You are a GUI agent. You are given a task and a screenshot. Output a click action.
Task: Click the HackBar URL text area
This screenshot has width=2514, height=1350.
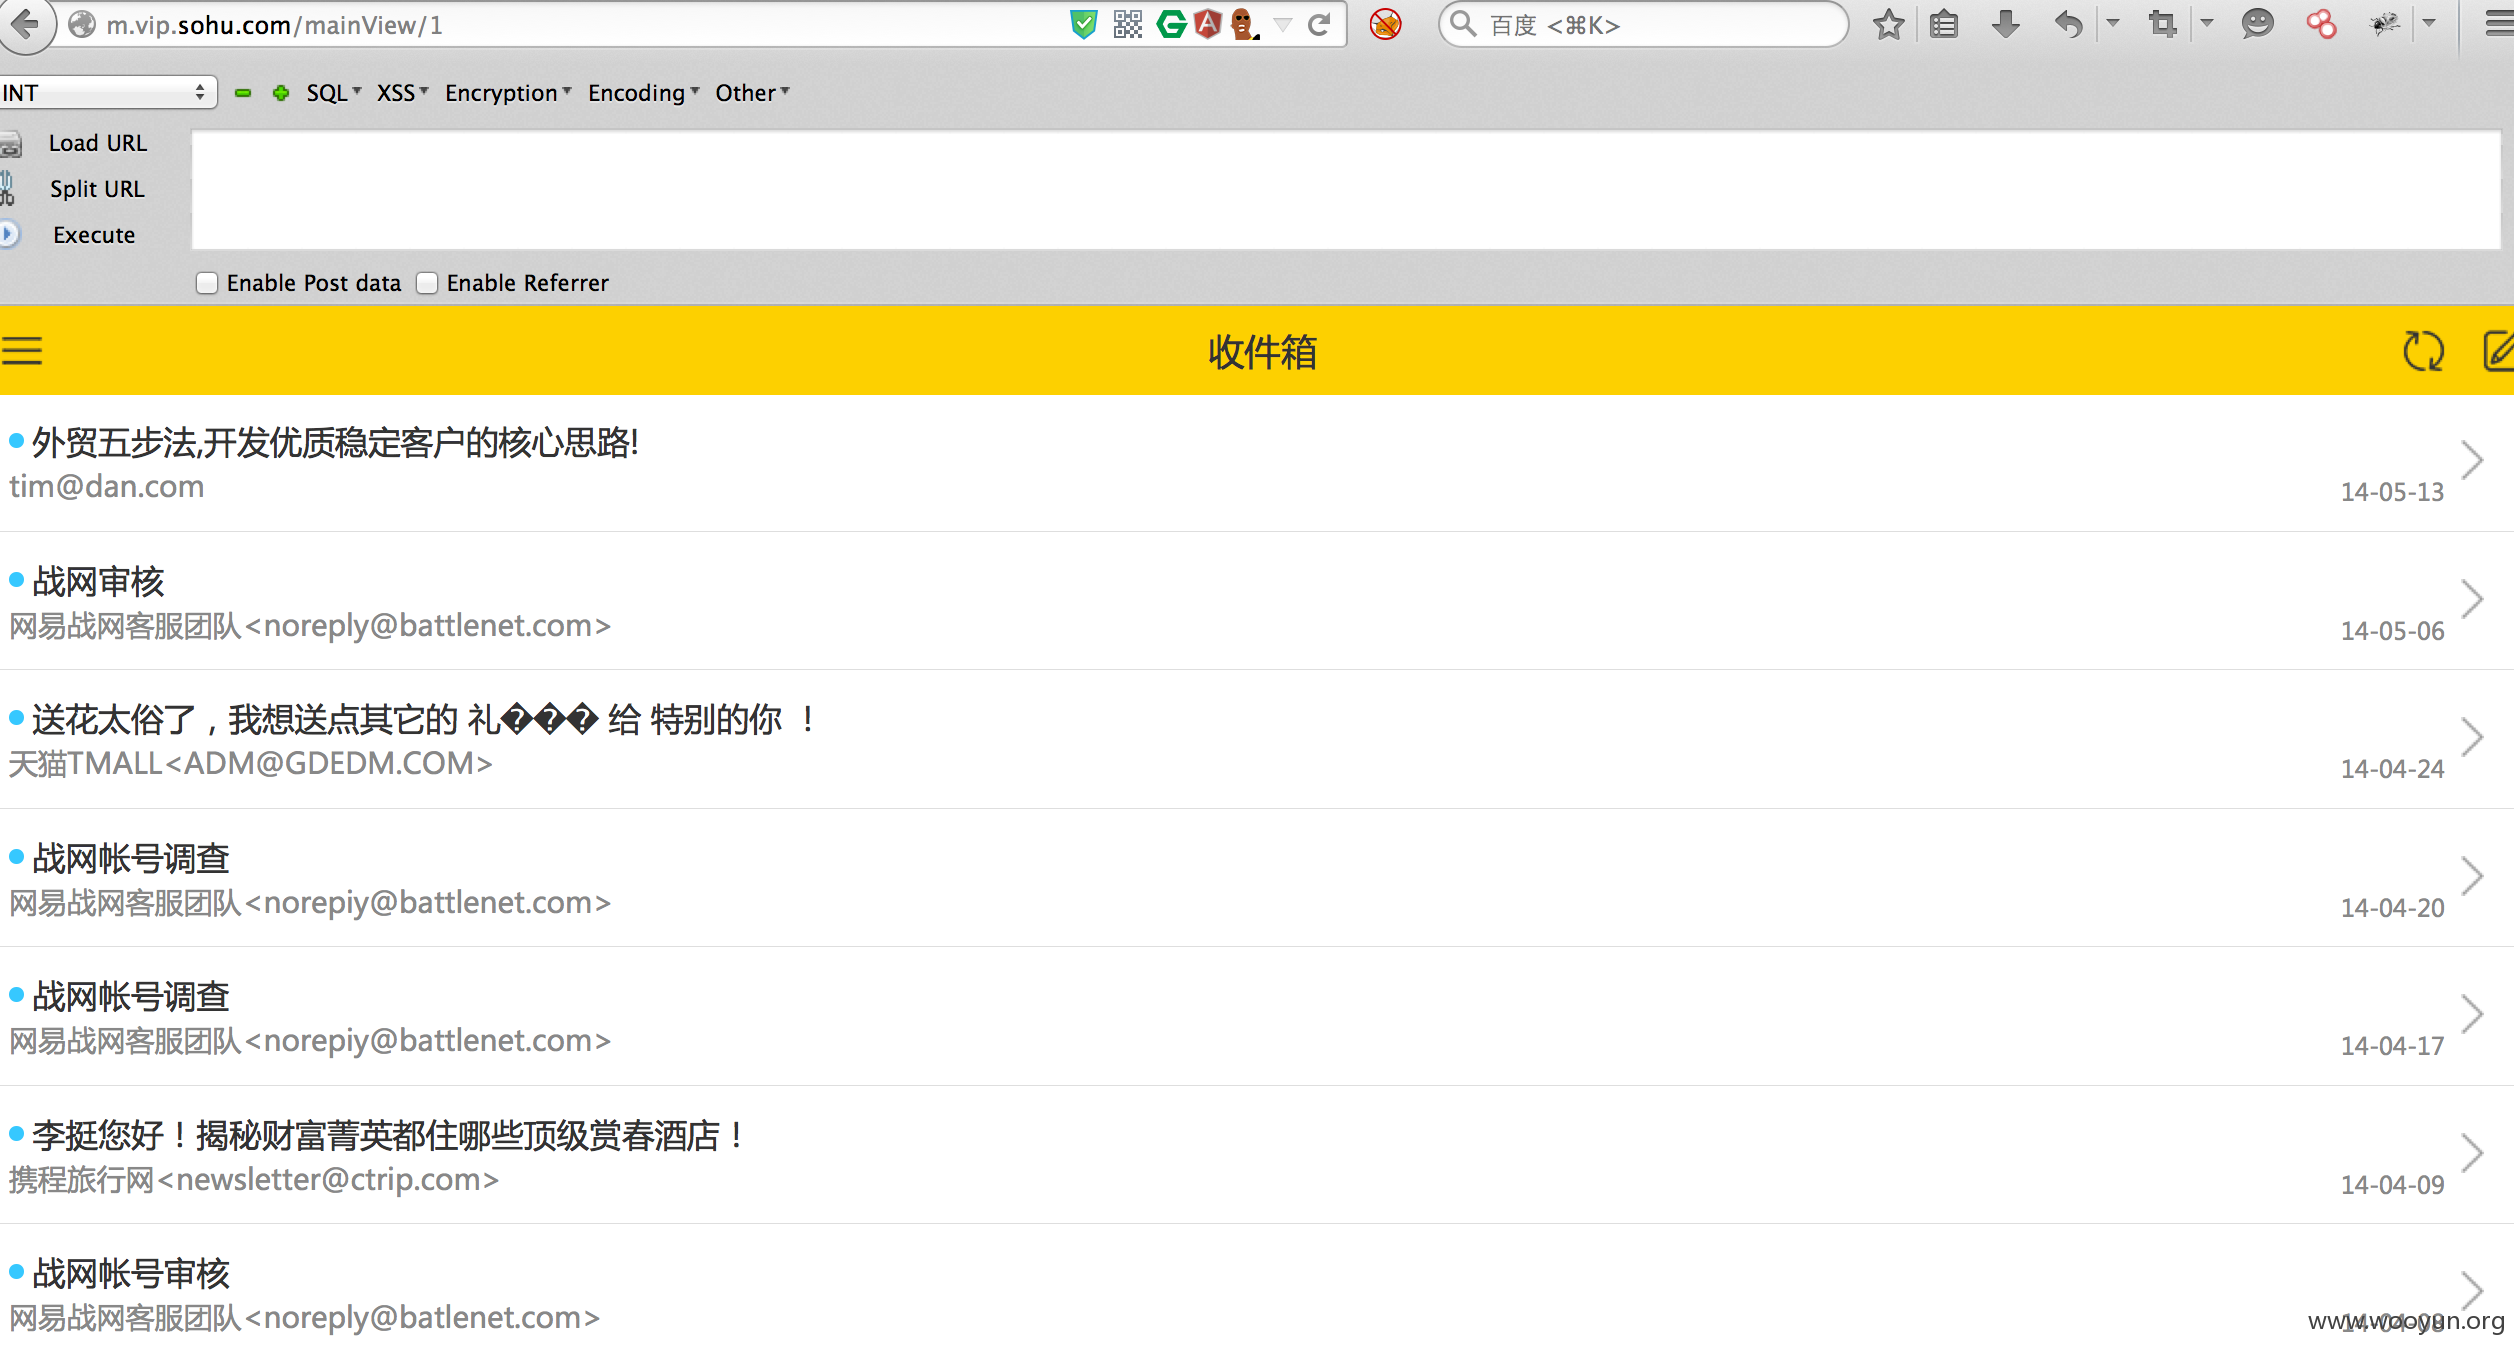[x=1346, y=189]
